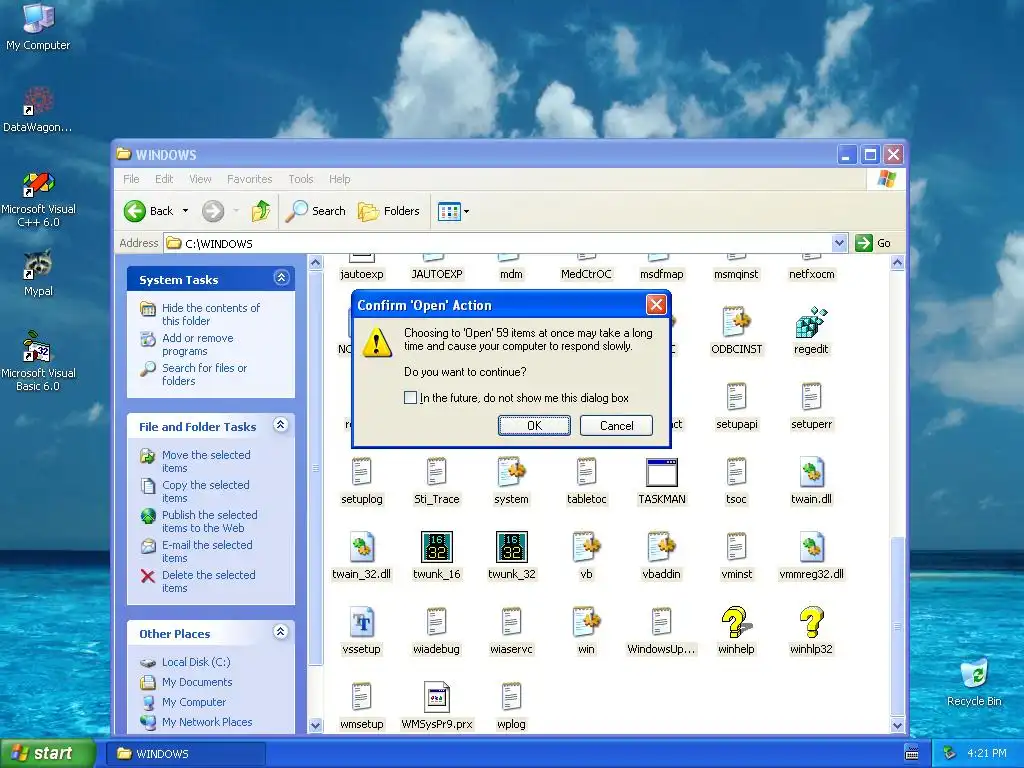Open the Back button history dropdown arrow
1024x768 pixels.
click(185, 211)
